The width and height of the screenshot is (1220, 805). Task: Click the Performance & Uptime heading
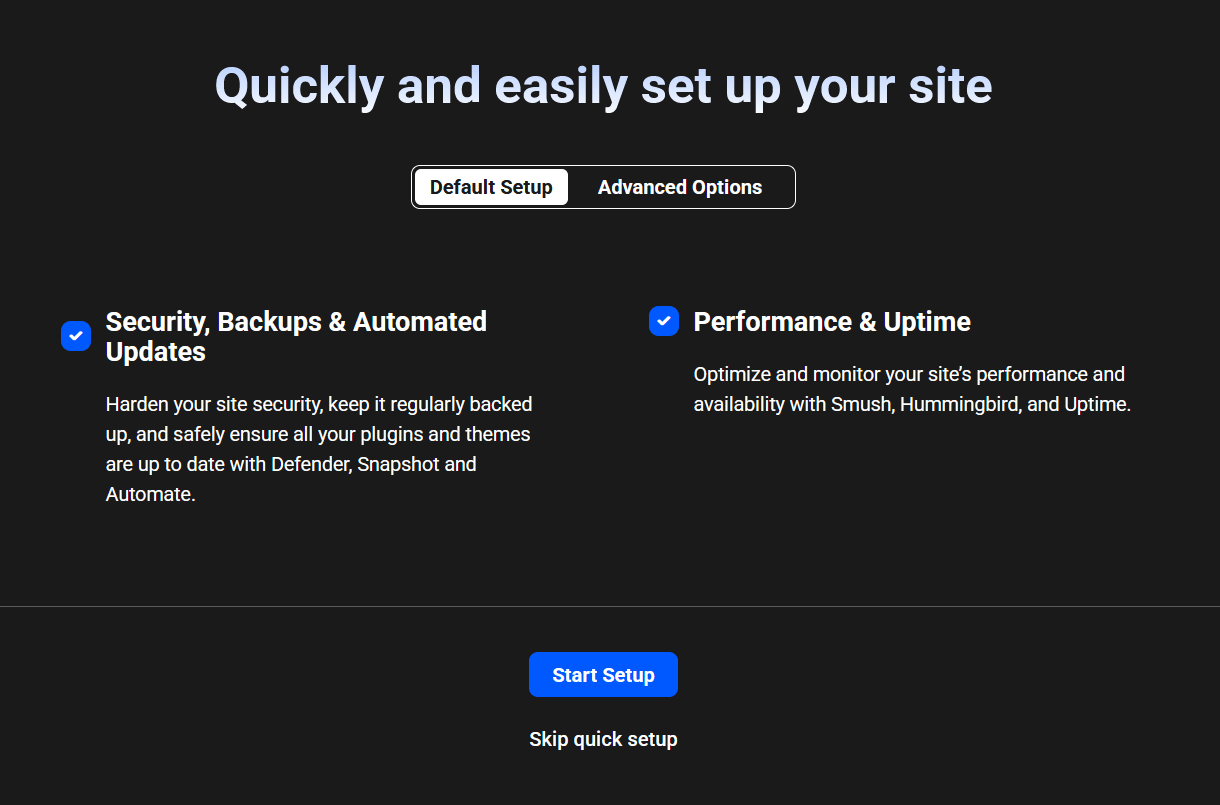pos(832,321)
